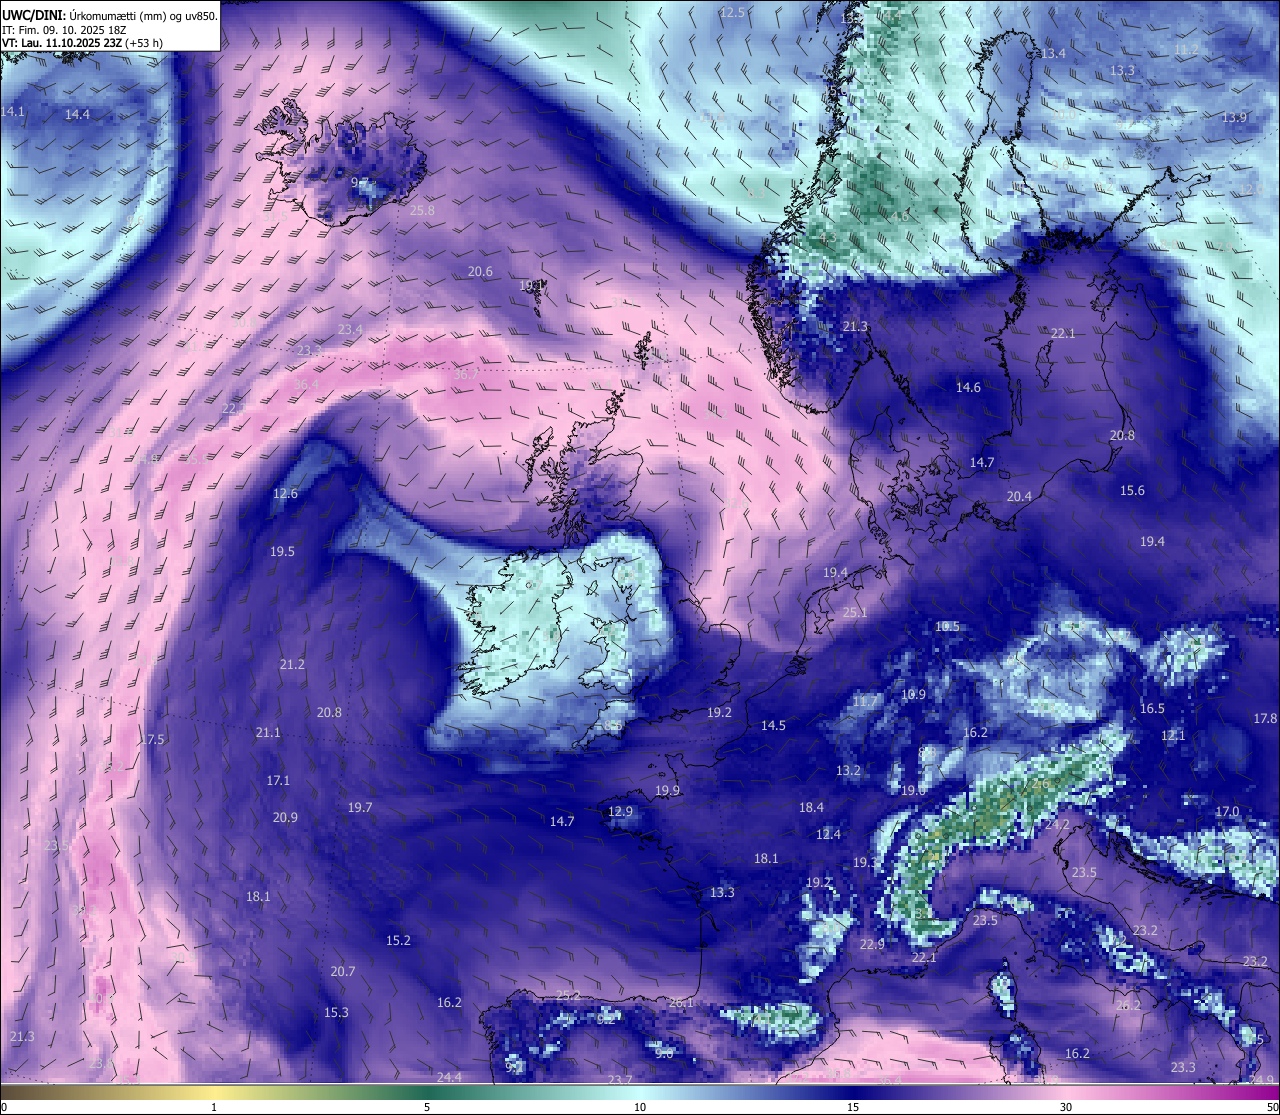Viewport: 1280px width, 1115px height.
Task: Click the initial time line 'IT: Fim. 09. 10. 2025 18Z'
Action: click(x=64, y=29)
